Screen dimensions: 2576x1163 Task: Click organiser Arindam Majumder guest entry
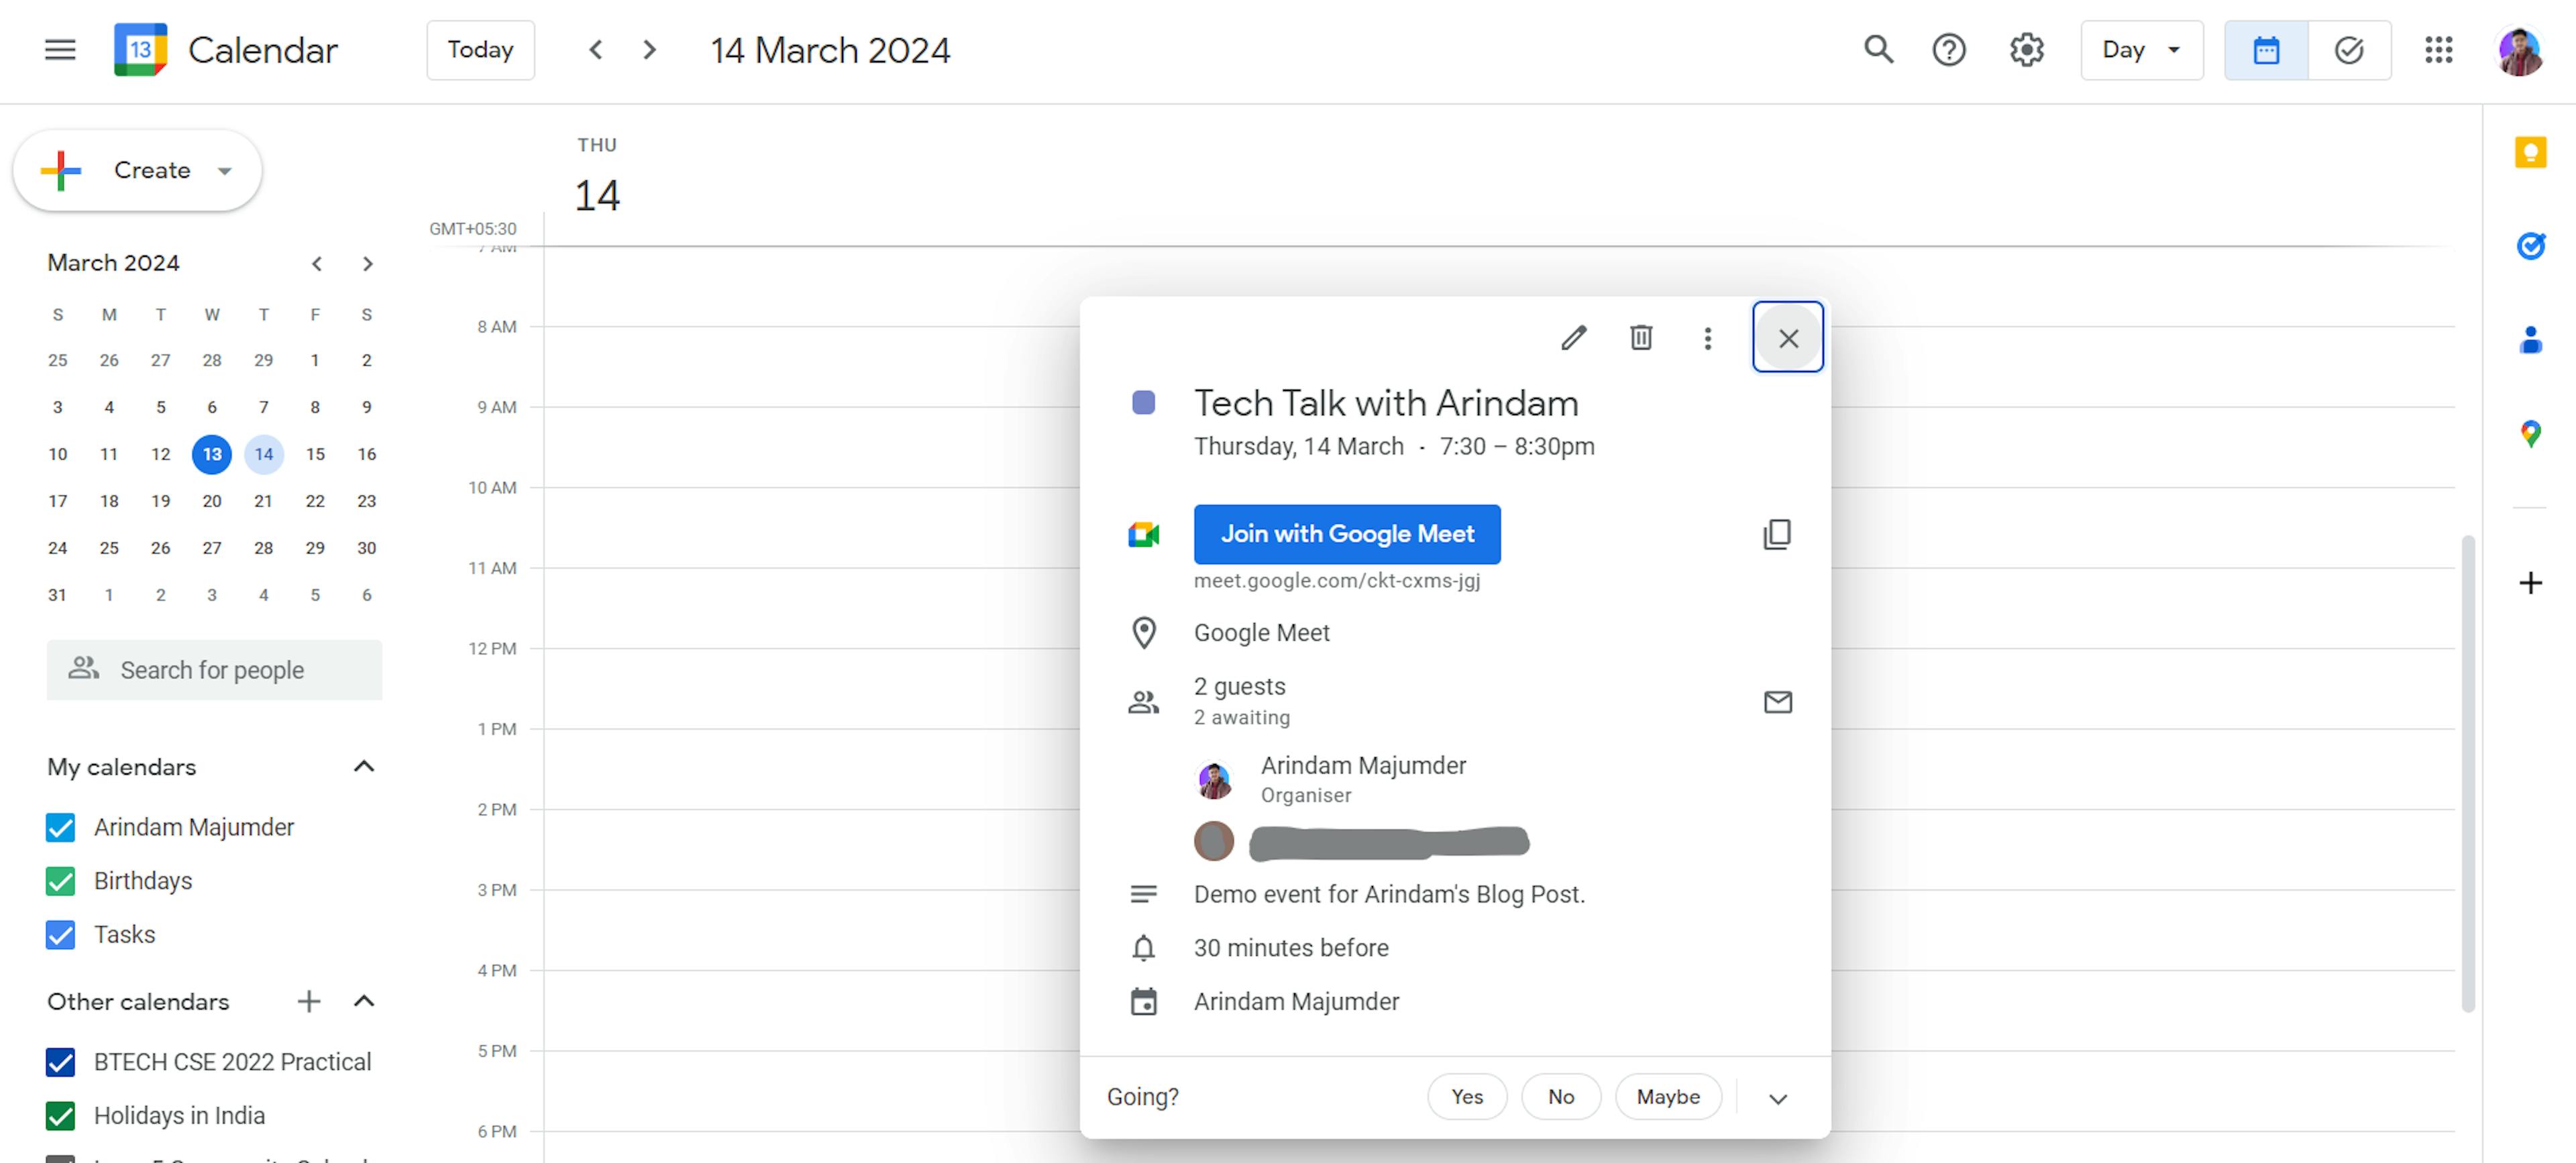tap(1331, 779)
